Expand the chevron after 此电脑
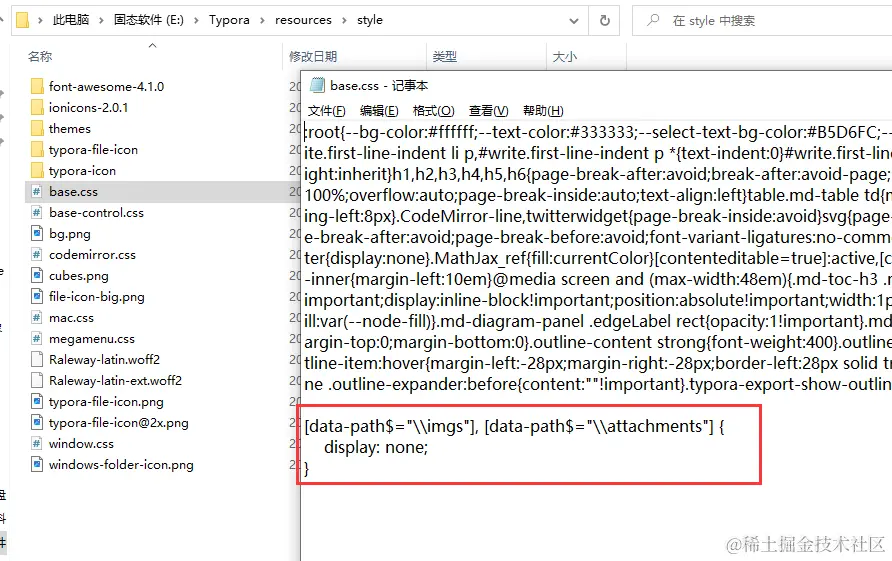892x561 pixels. click(101, 20)
